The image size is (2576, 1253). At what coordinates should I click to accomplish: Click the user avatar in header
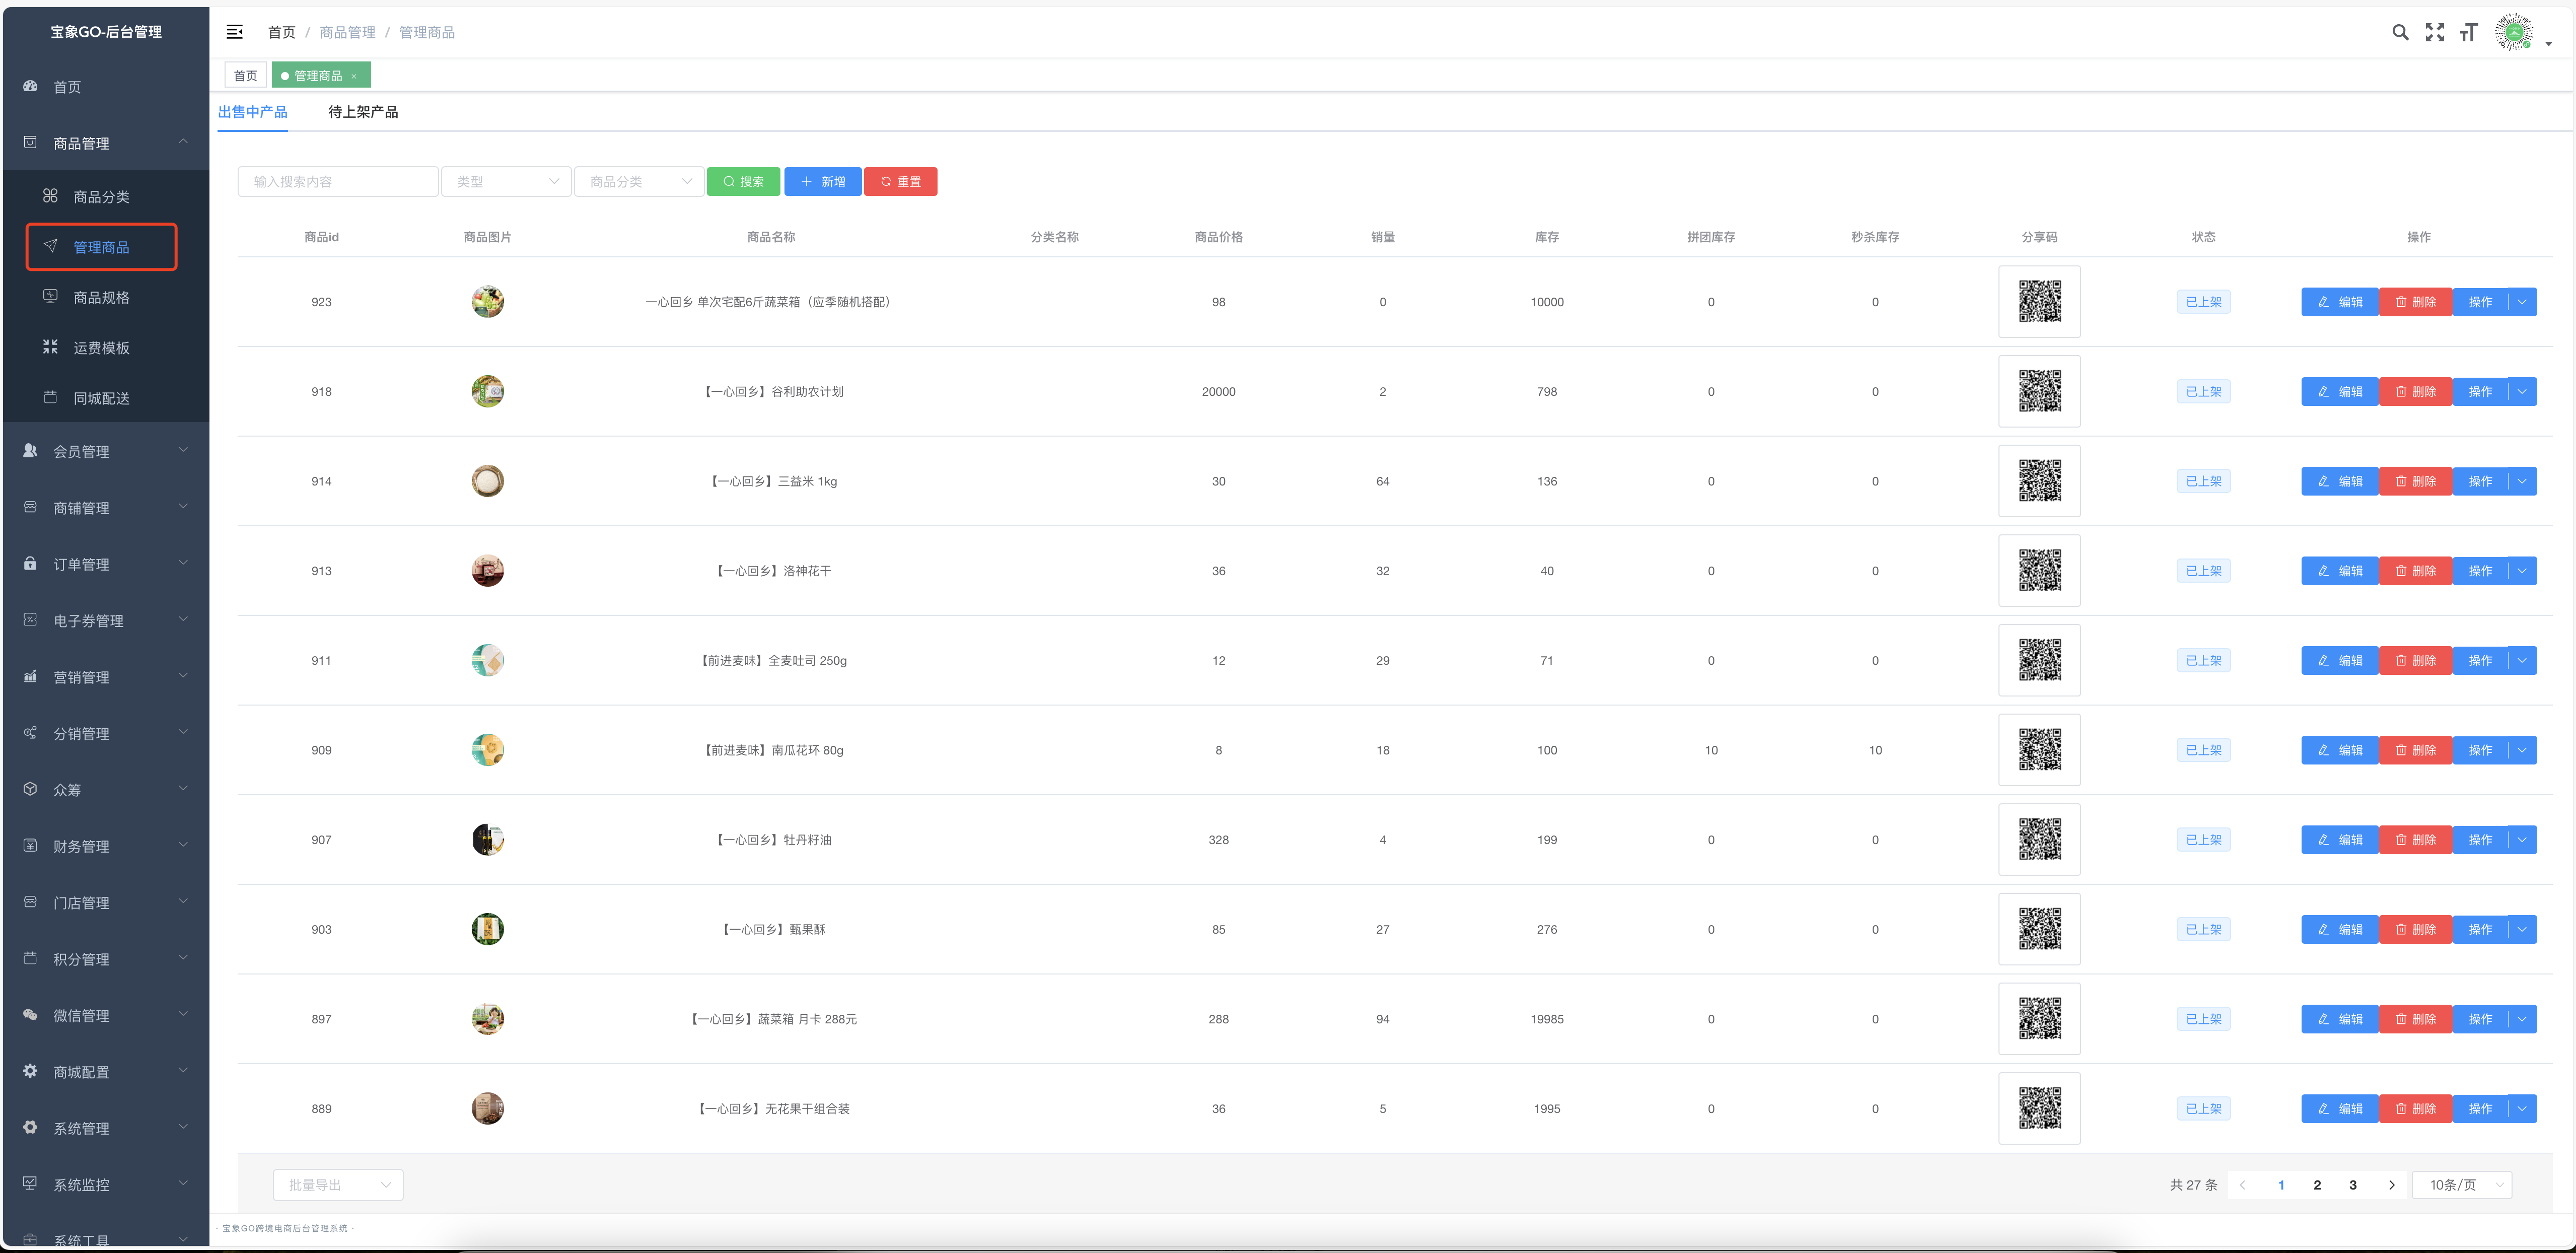2513,32
